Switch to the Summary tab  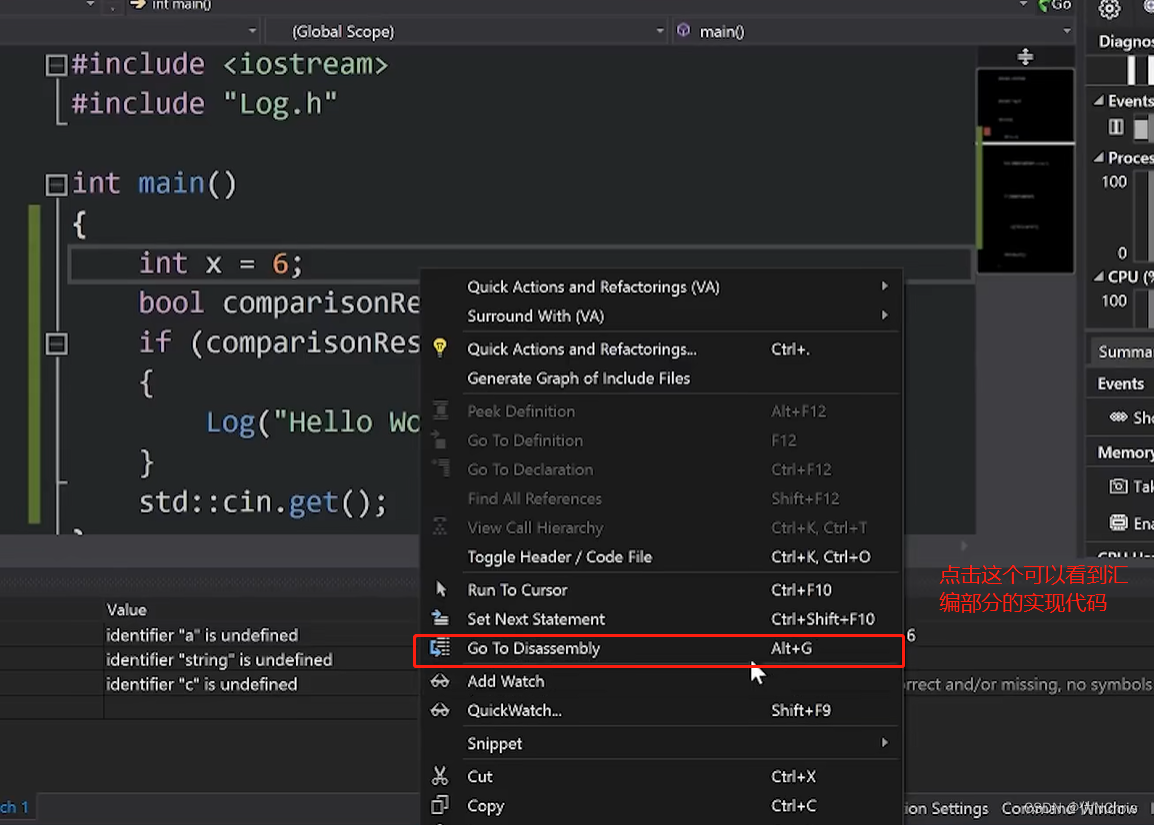(1124, 352)
